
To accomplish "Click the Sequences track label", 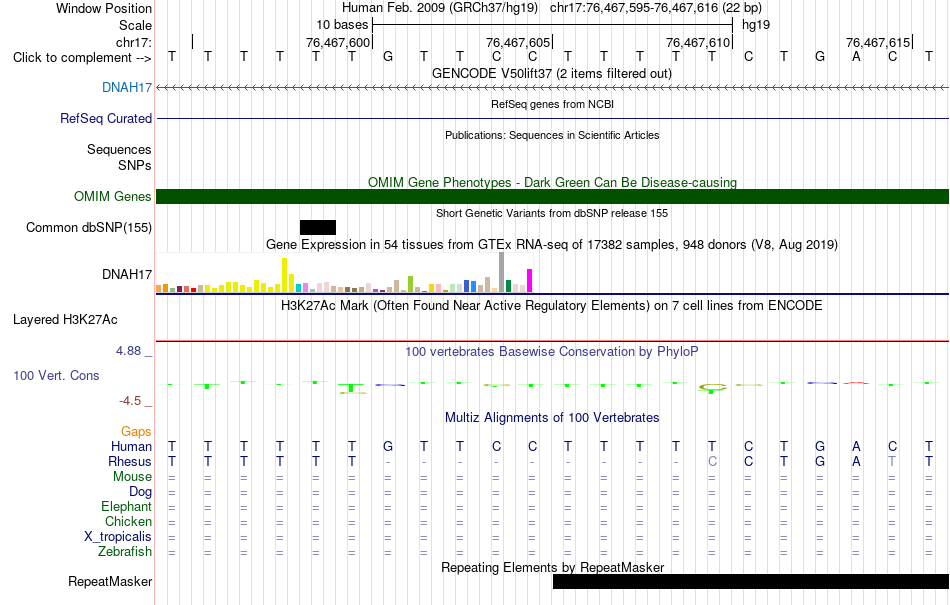I will (119, 150).
